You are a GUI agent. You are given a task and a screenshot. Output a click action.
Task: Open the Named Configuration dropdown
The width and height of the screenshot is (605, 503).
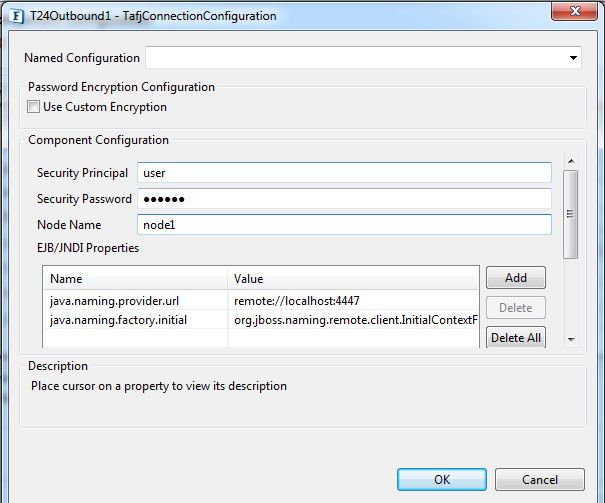tap(573, 58)
